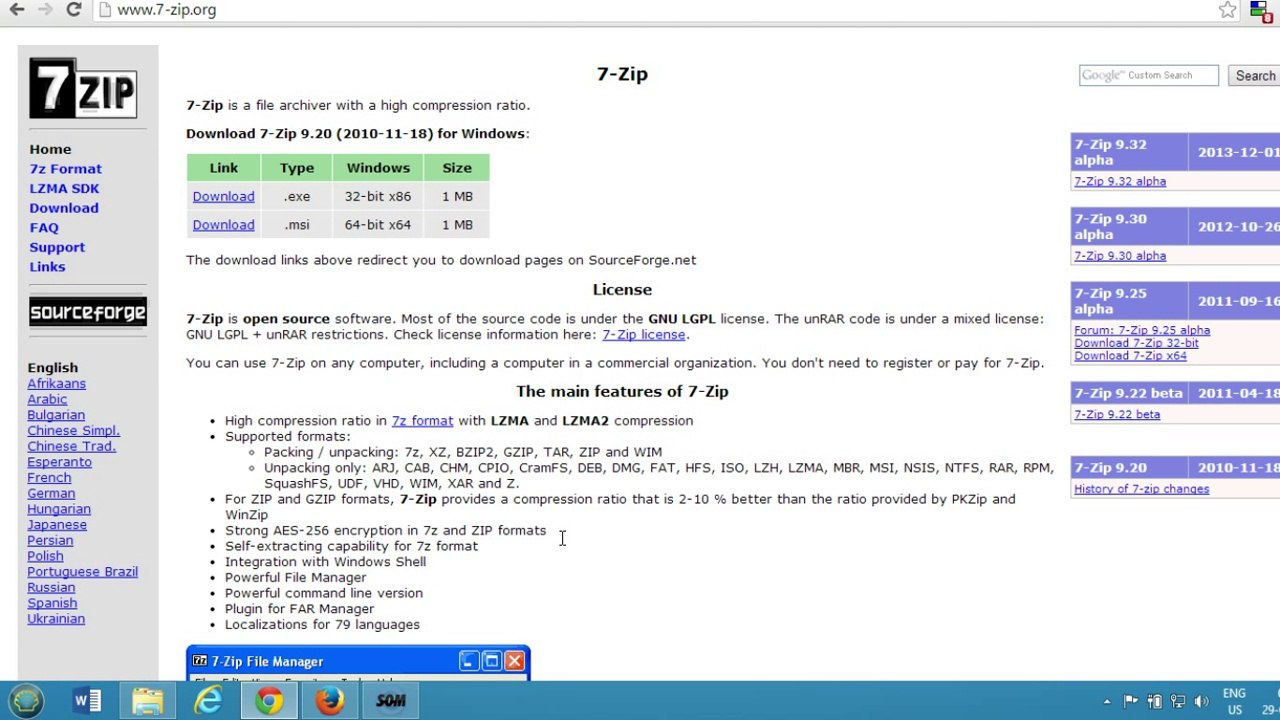The image size is (1280, 720).
Task: Open Firefox from the taskbar
Action: (x=330, y=701)
